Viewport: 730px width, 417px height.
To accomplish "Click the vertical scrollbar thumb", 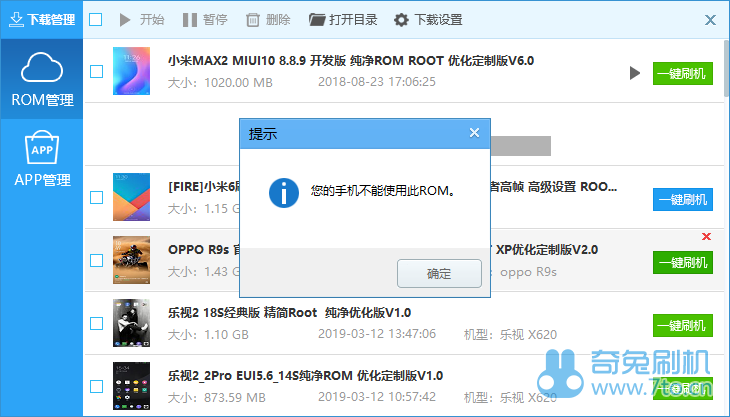I will pos(726,68).
